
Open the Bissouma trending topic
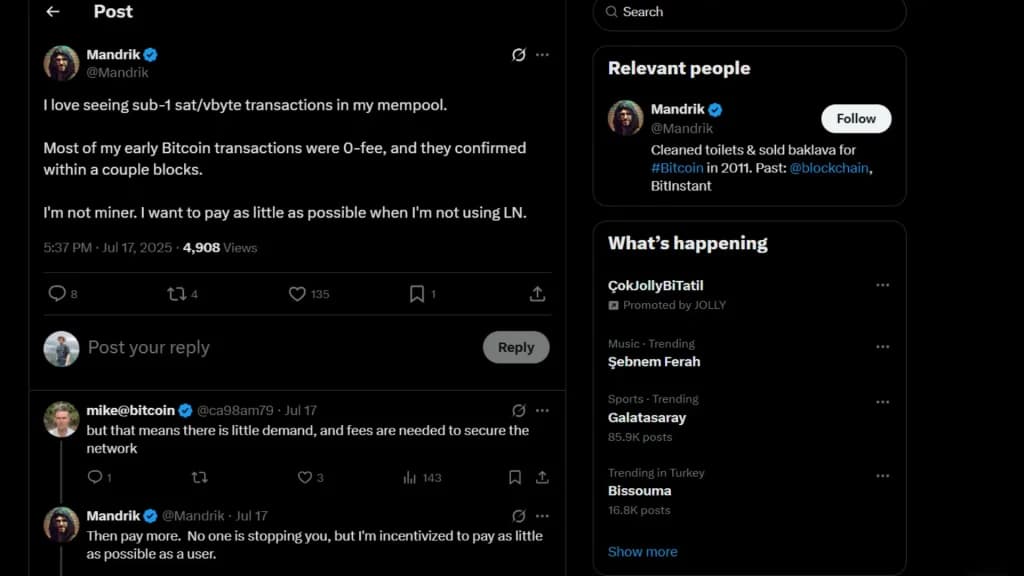639,491
